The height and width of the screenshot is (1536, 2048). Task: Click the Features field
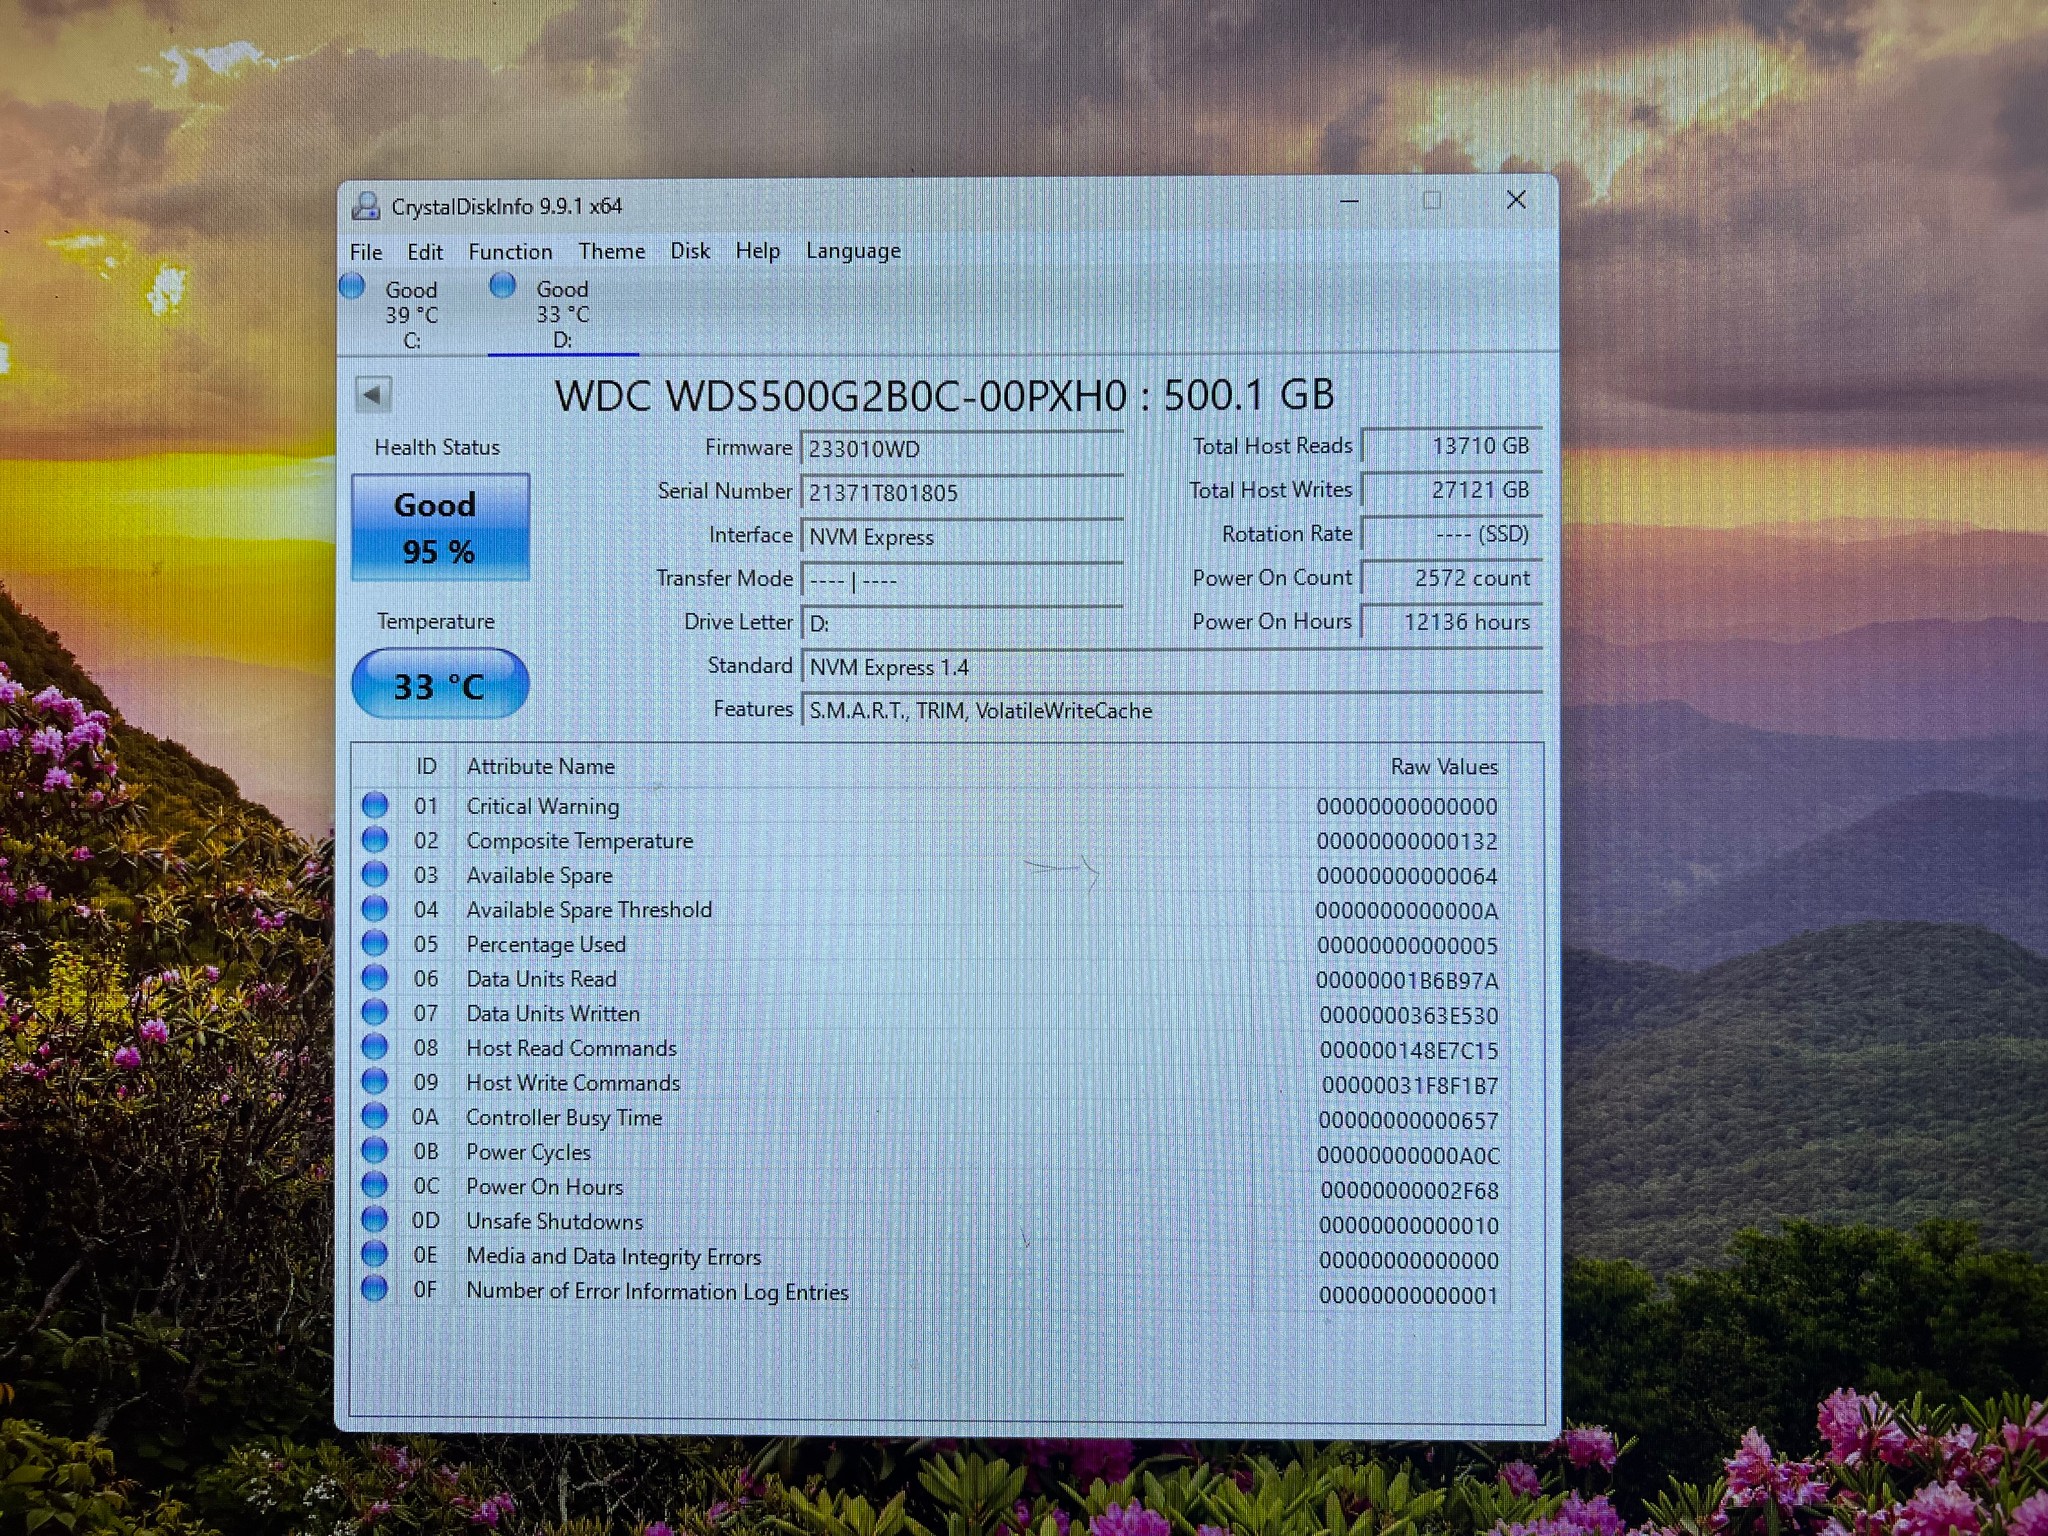(x=1172, y=711)
